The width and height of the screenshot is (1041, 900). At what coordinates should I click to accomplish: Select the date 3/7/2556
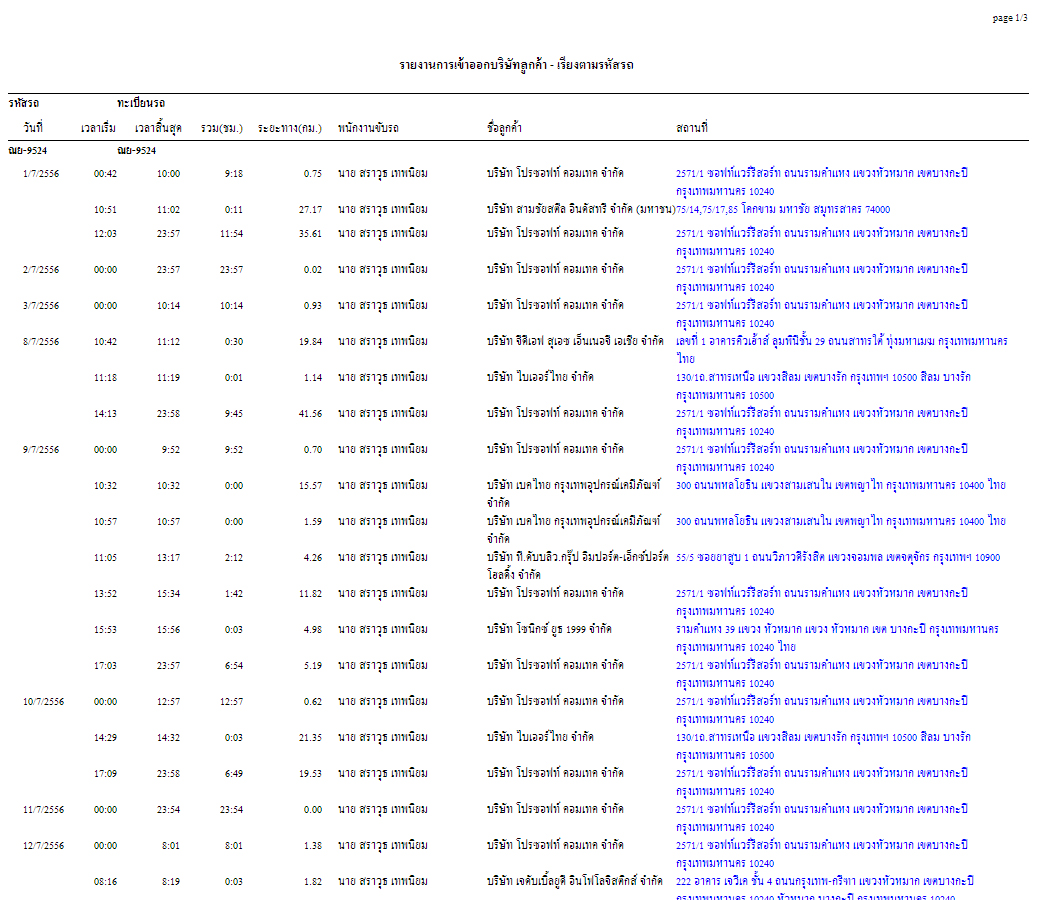point(40,306)
